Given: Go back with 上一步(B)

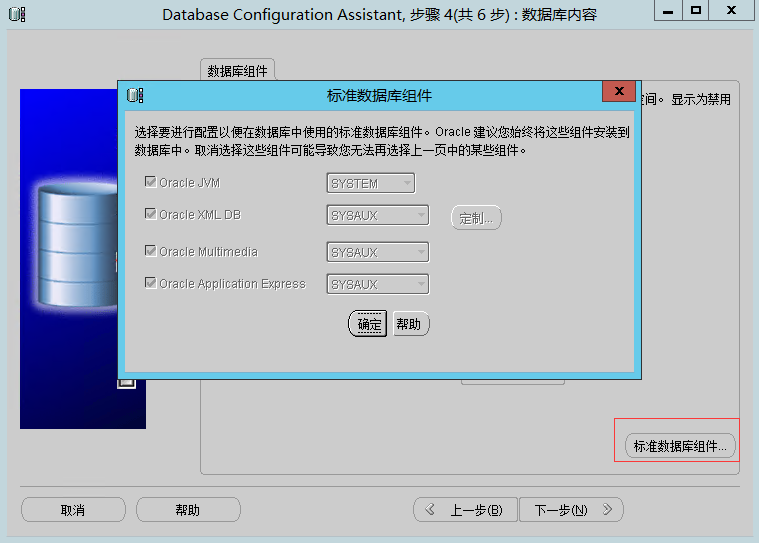Looking at the screenshot, I should pyautogui.click(x=466, y=510).
